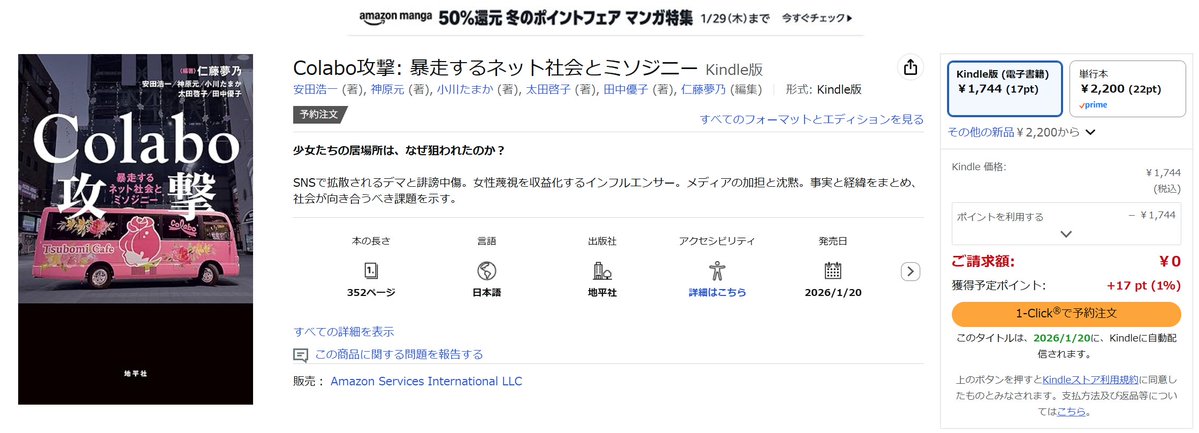
Task: Open author link 田中優子
Action: (x=624, y=90)
